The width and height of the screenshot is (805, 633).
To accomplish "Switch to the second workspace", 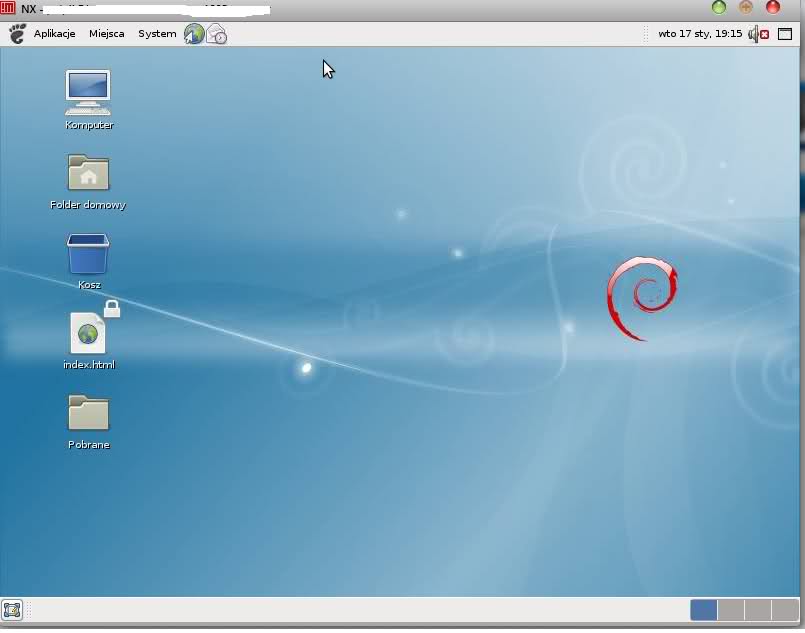I will tap(731, 610).
